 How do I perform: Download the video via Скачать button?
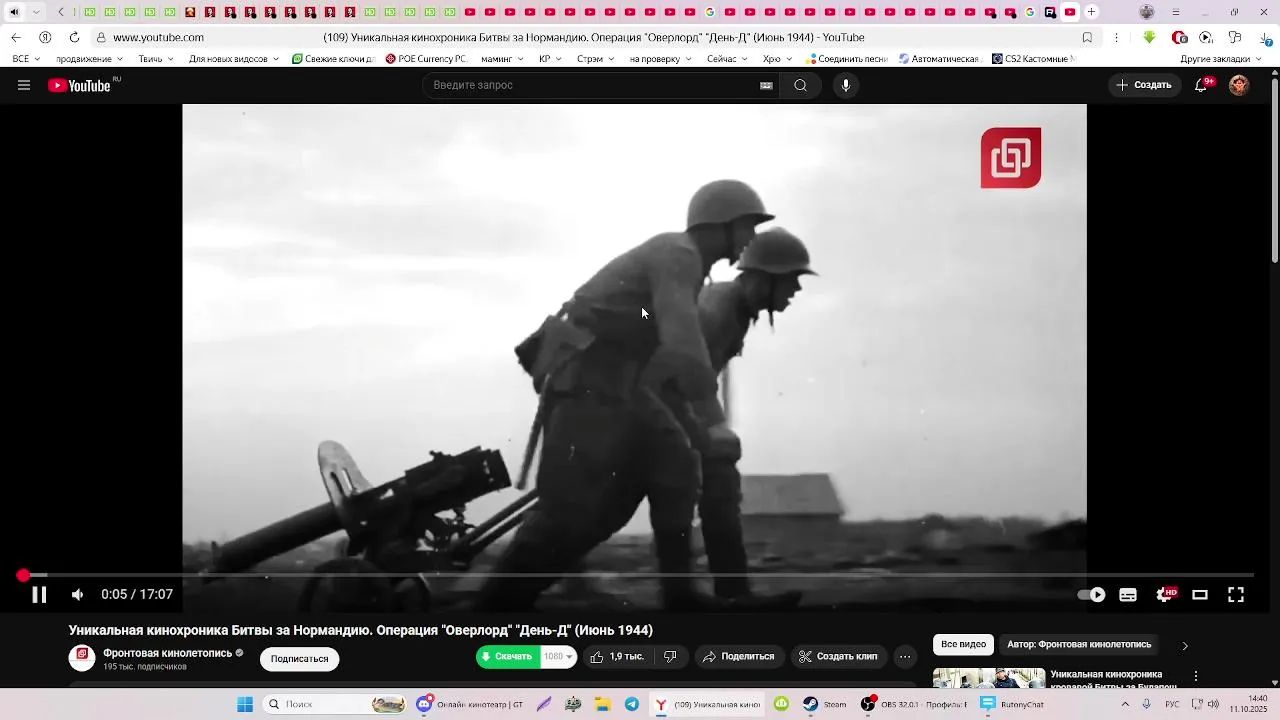(x=507, y=657)
